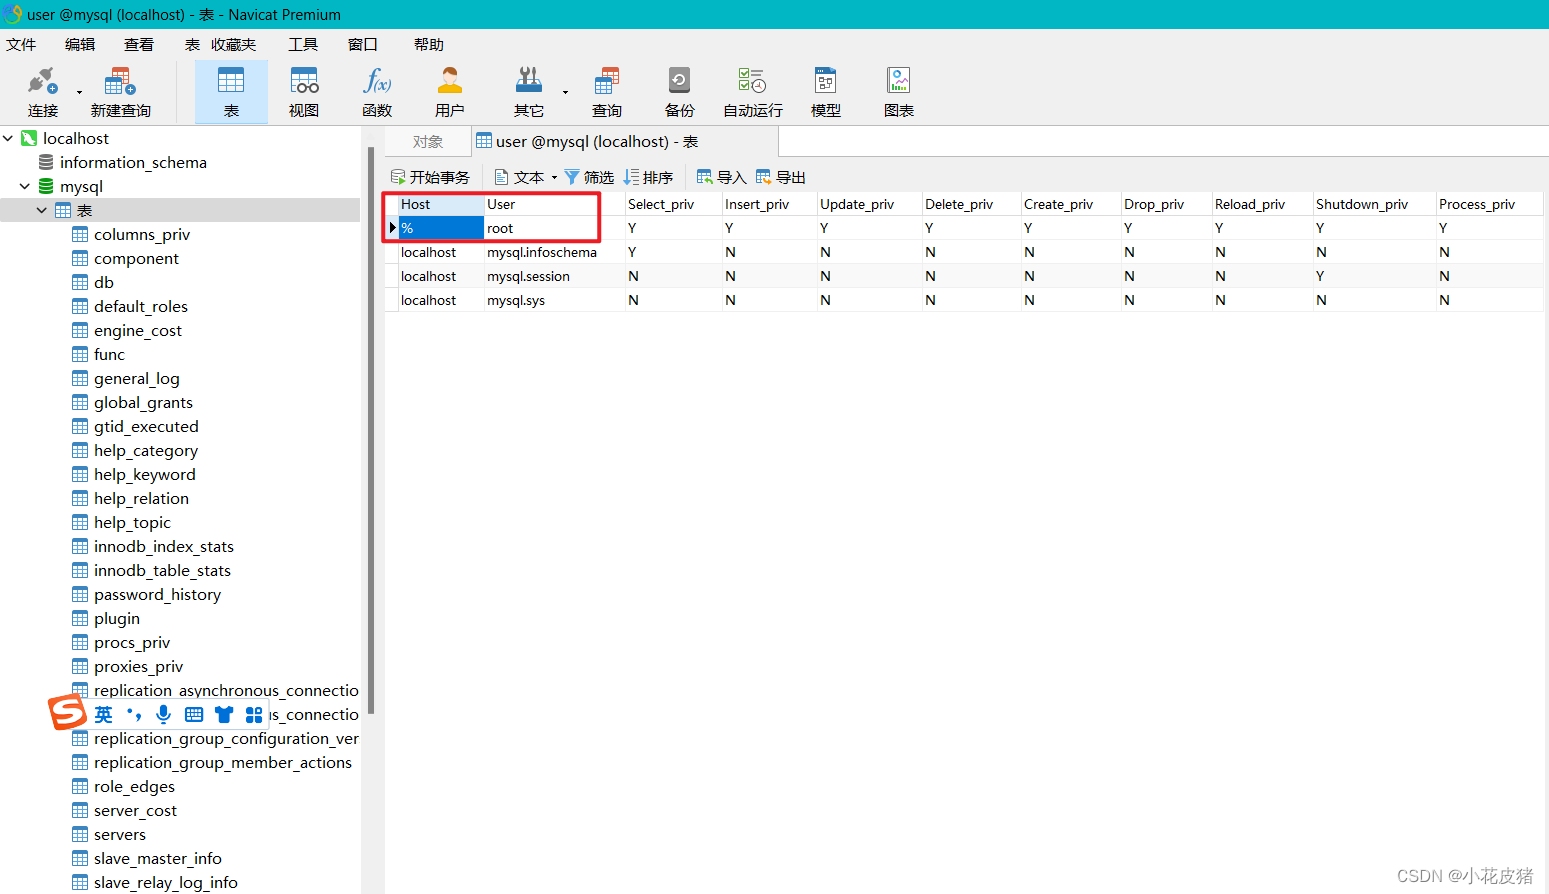This screenshot has height=894, width=1549.
Task: Collapse the localhost connection node
Action: [x=8, y=138]
